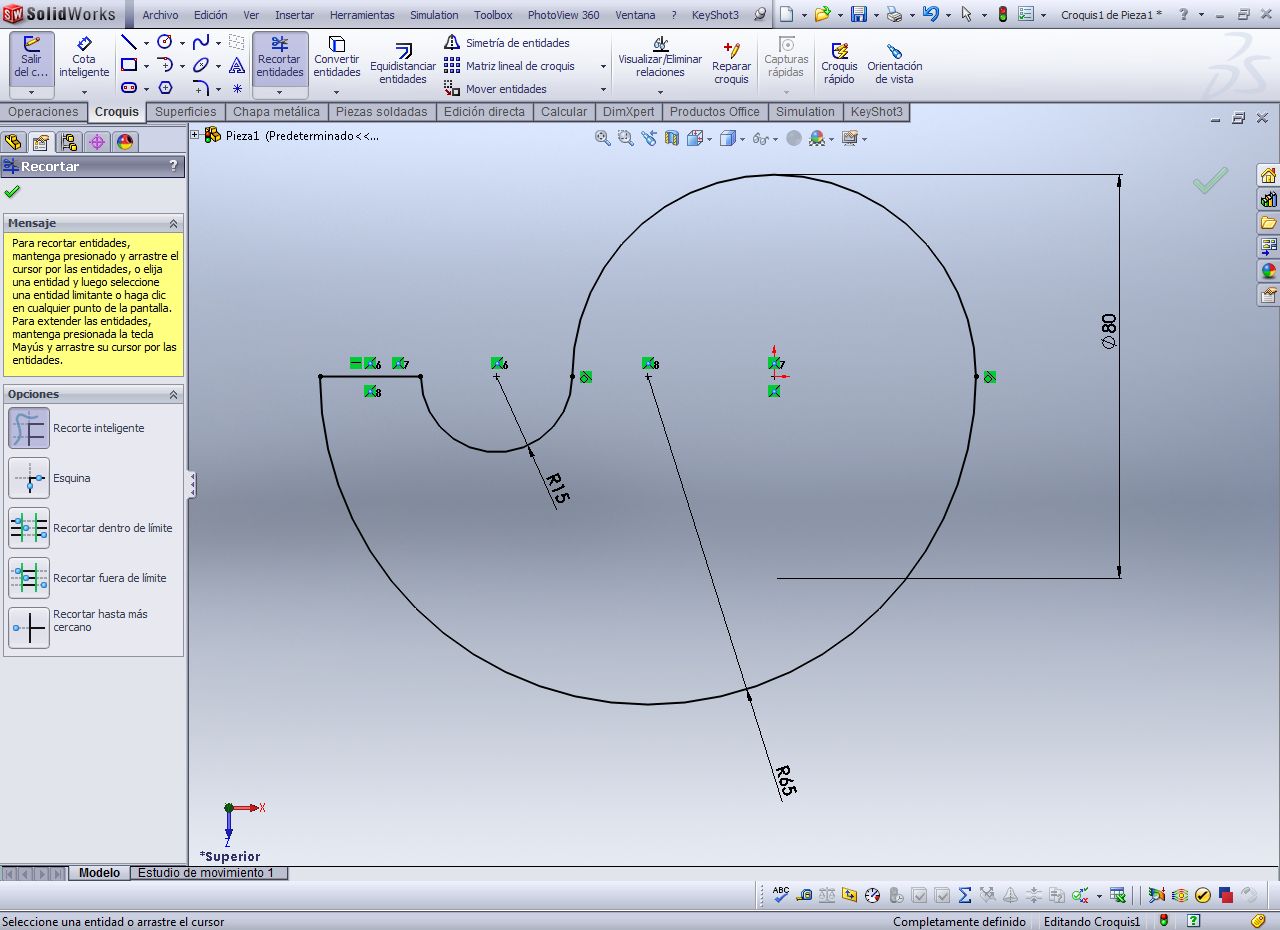Click Save icon in title bar
1280x930 pixels.
(x=858, y=14)
